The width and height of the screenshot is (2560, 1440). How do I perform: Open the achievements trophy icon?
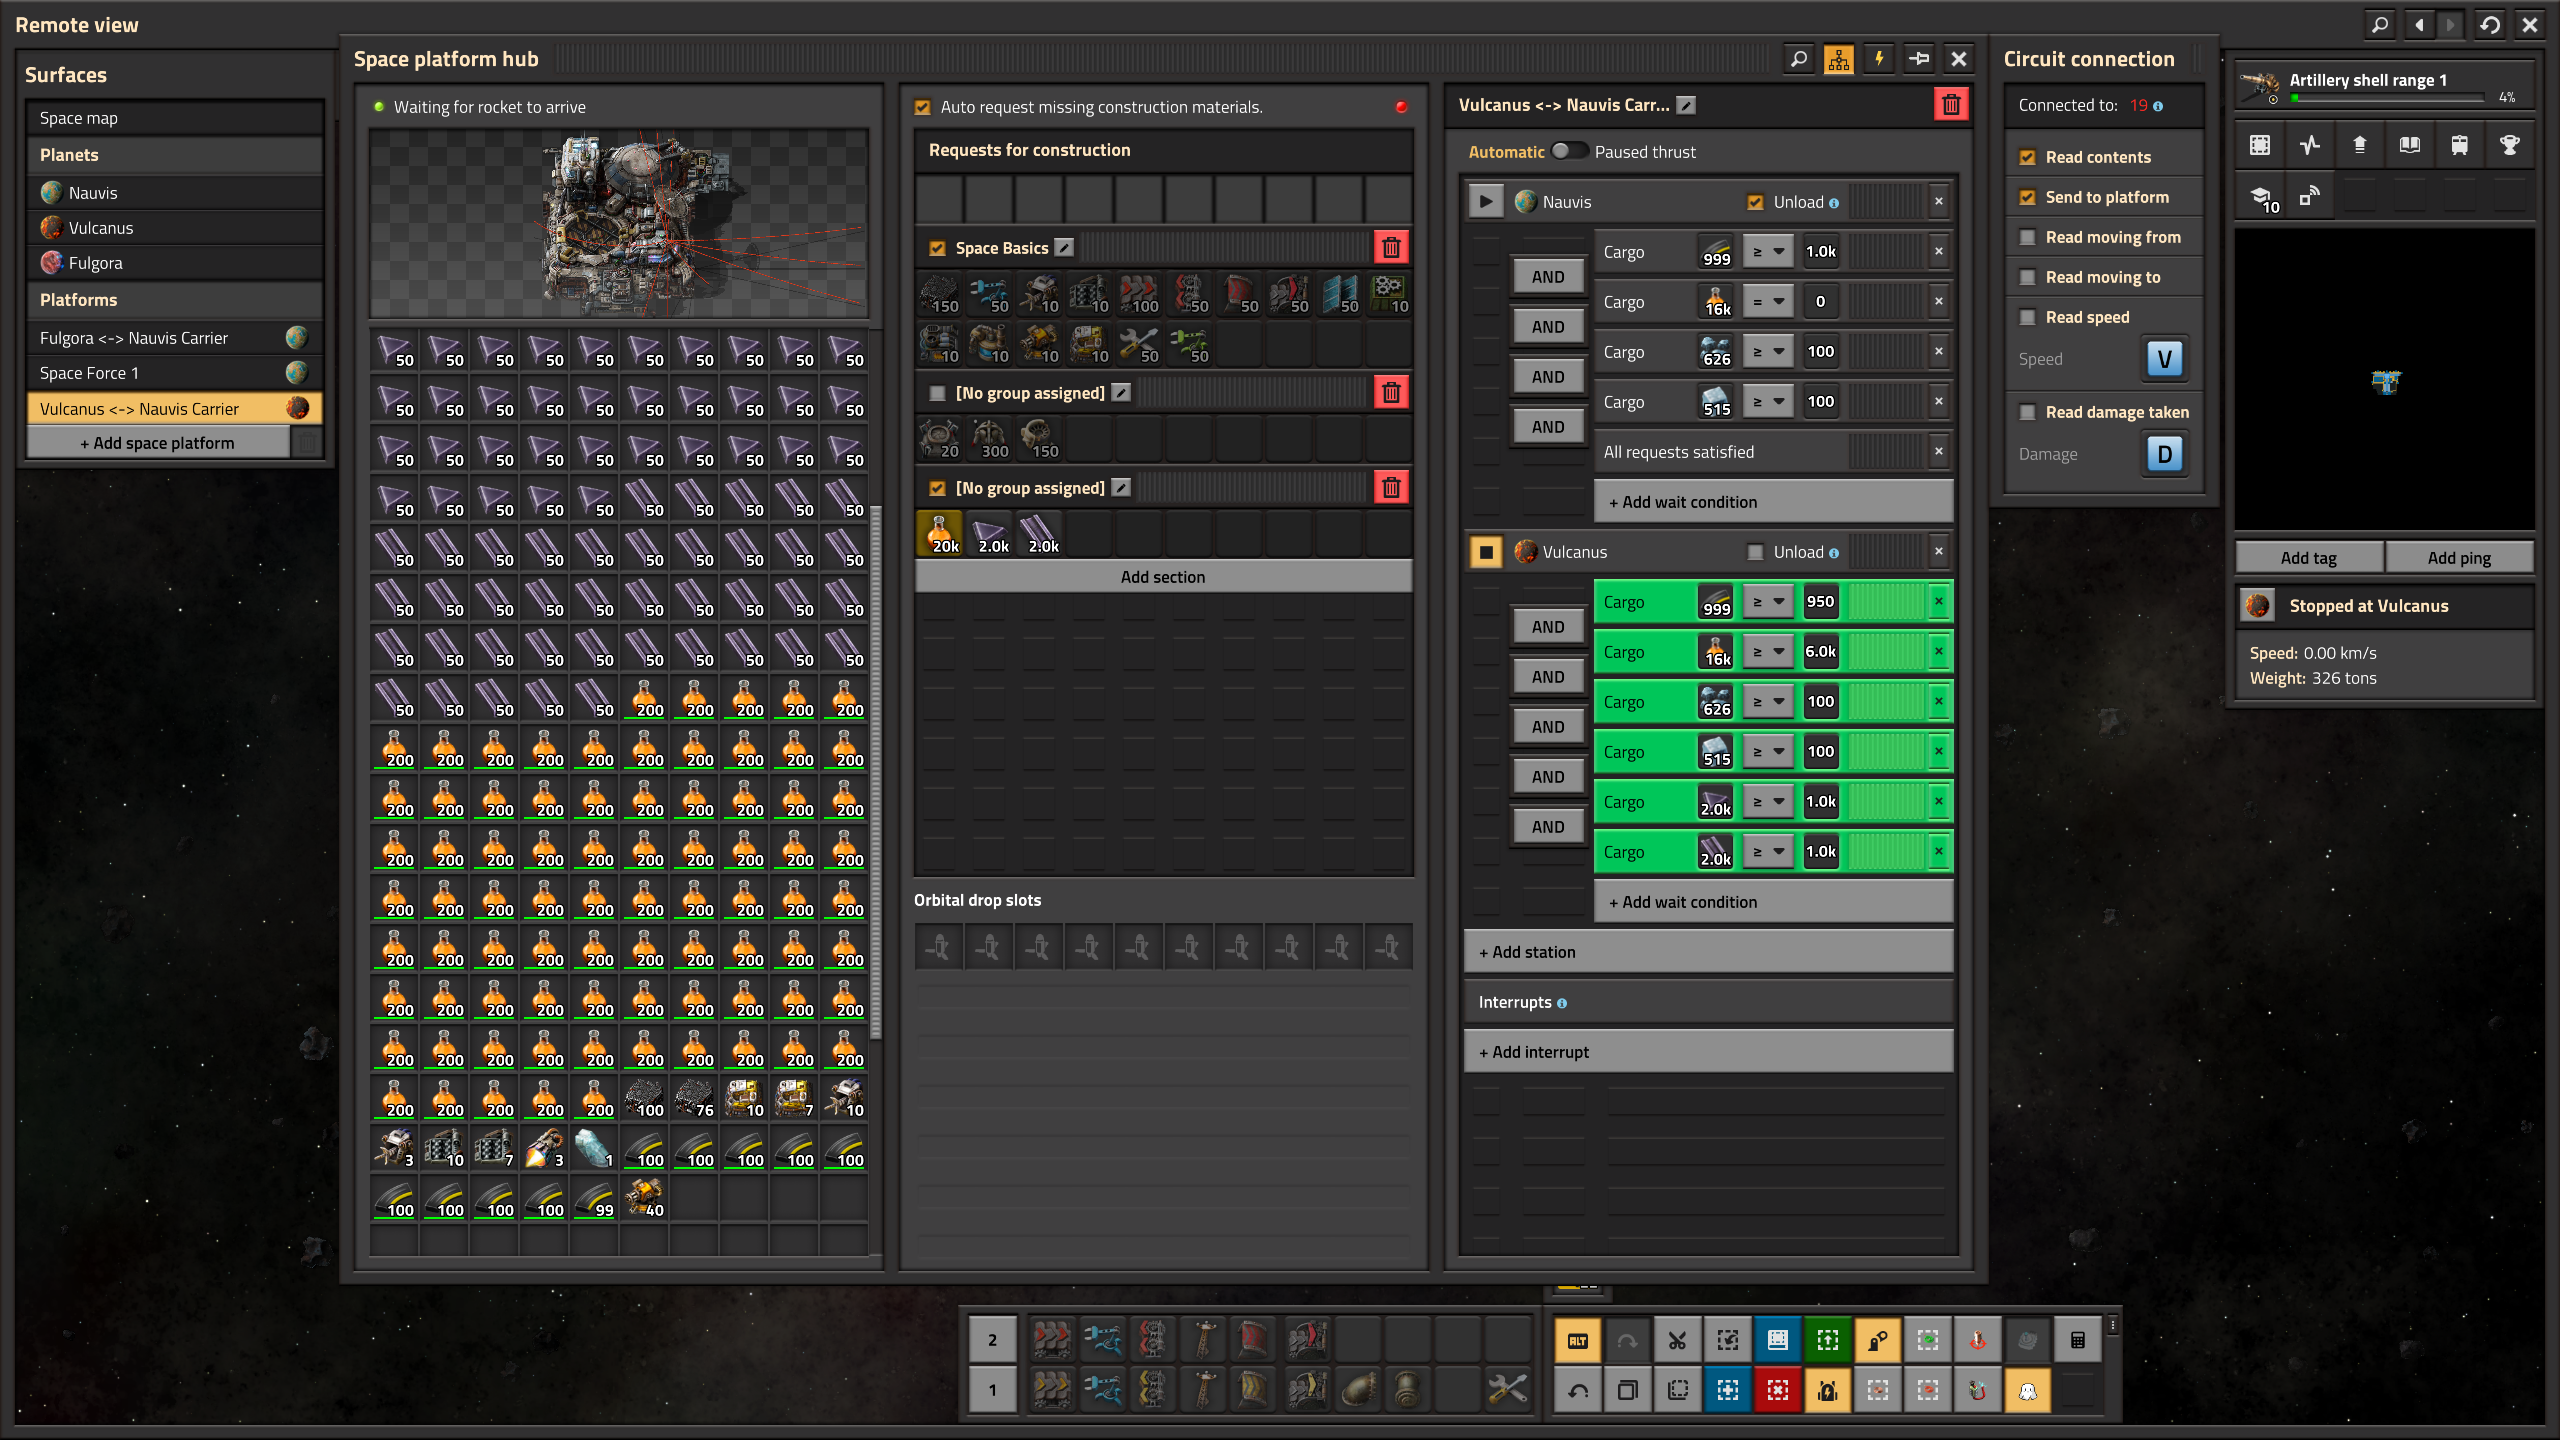pos(2509,145)
